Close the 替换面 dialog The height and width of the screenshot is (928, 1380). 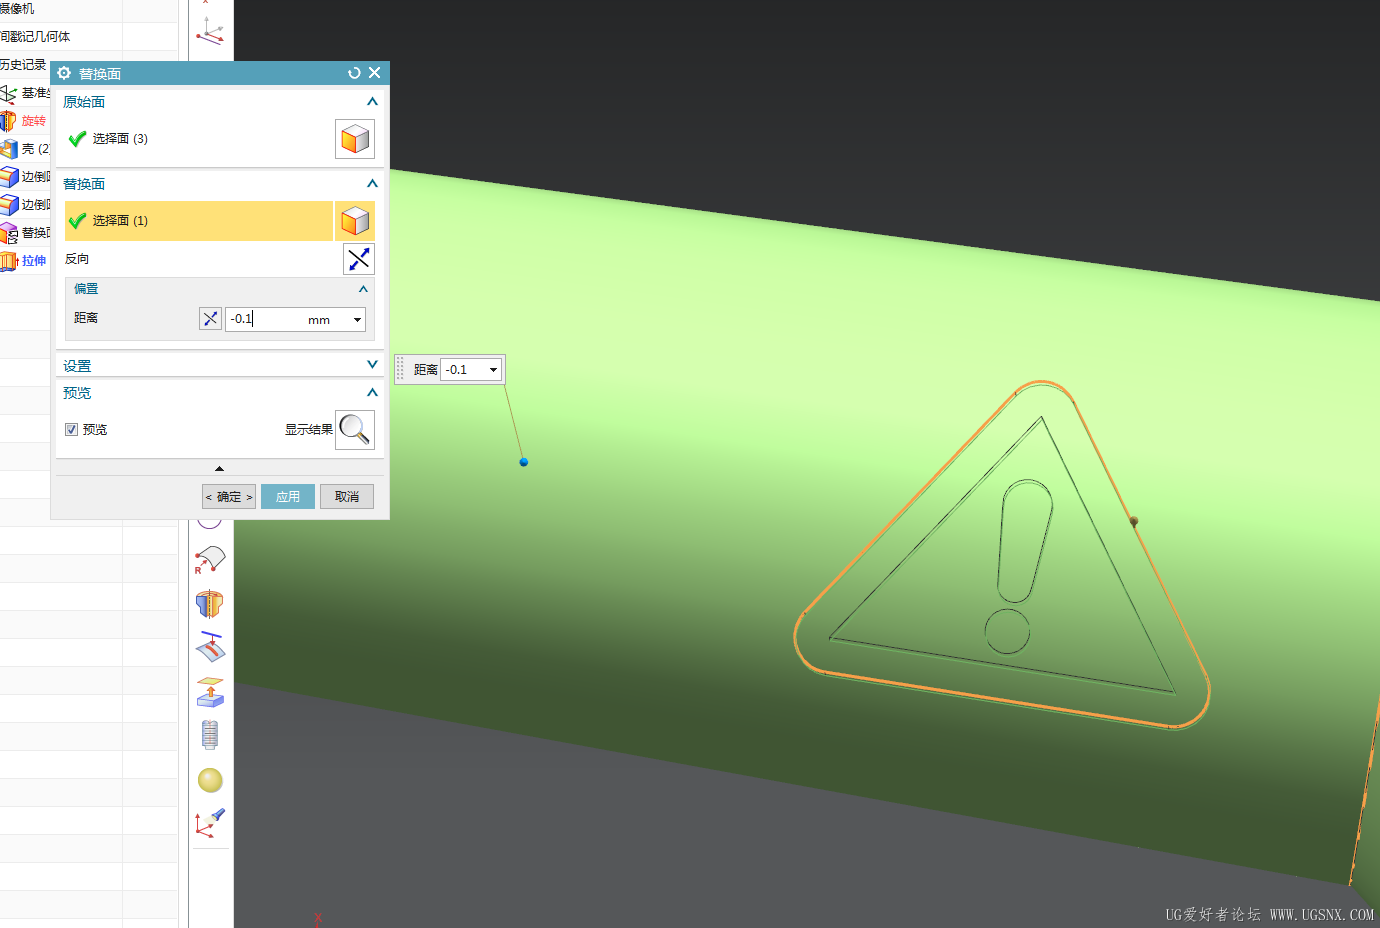click(x=374, y=73)
